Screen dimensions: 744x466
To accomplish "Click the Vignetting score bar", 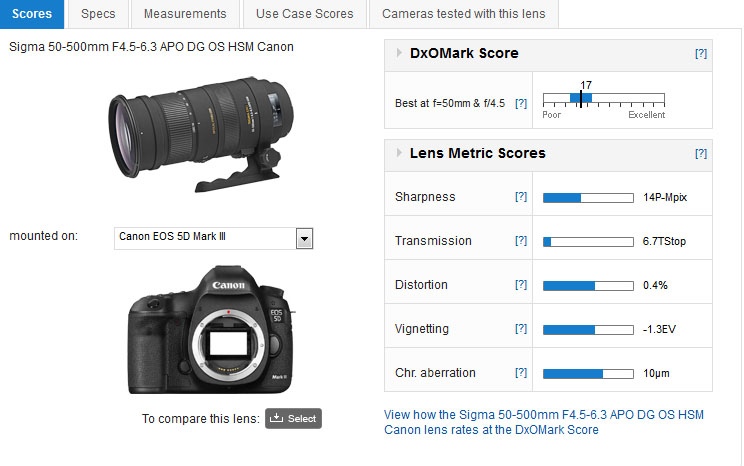I will [x=588, y=330].
